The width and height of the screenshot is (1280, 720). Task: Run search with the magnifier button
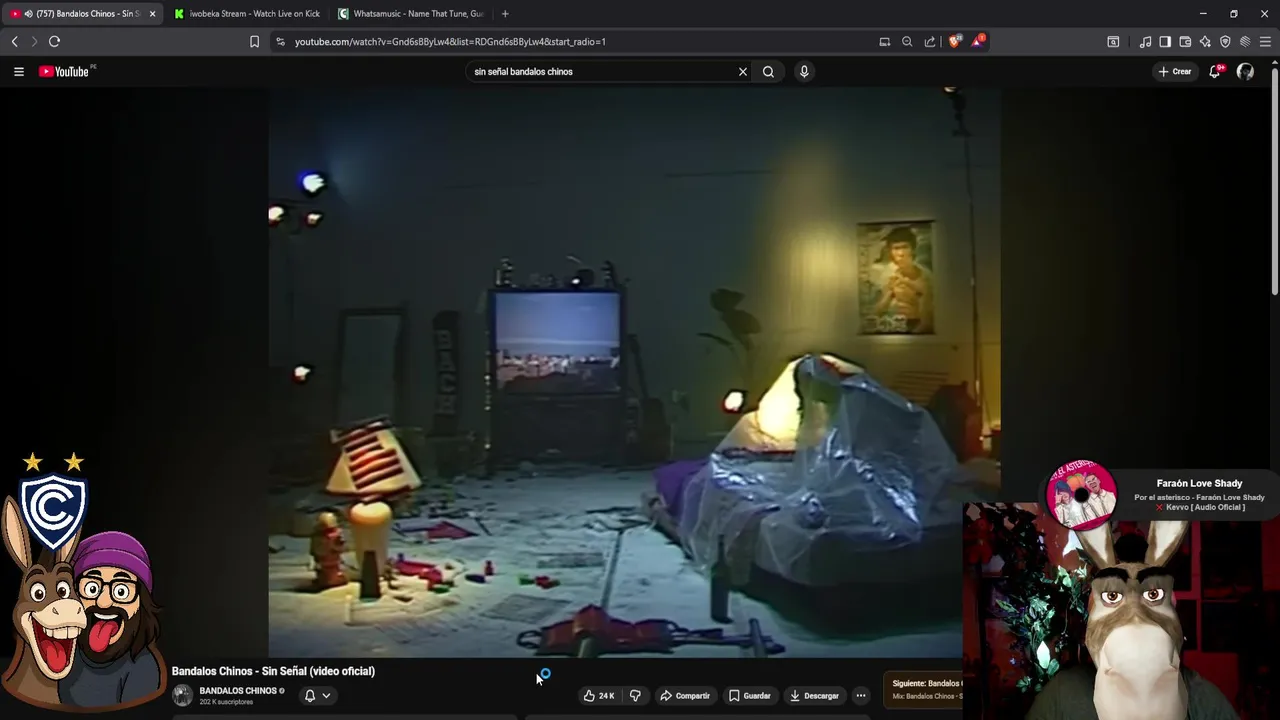tap(768, 71)
